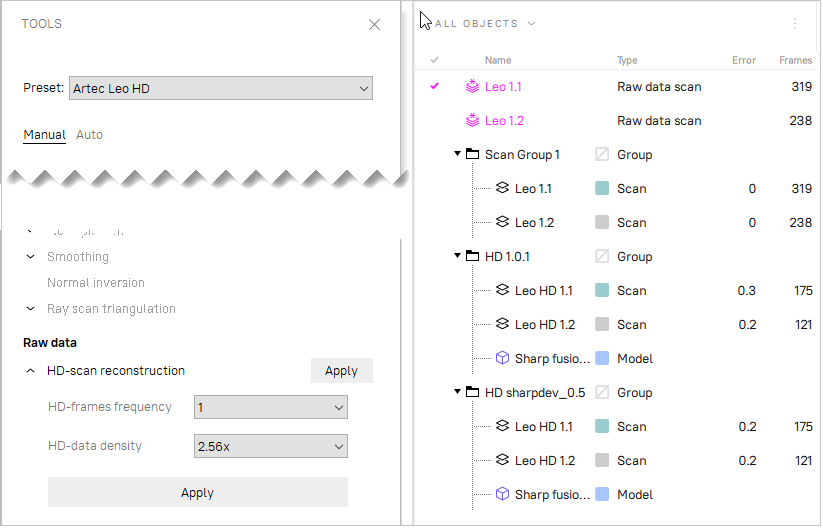This screenshot has width=823, height=528.
Task: Select the Smoothing tool label
Action: (78, 257)
